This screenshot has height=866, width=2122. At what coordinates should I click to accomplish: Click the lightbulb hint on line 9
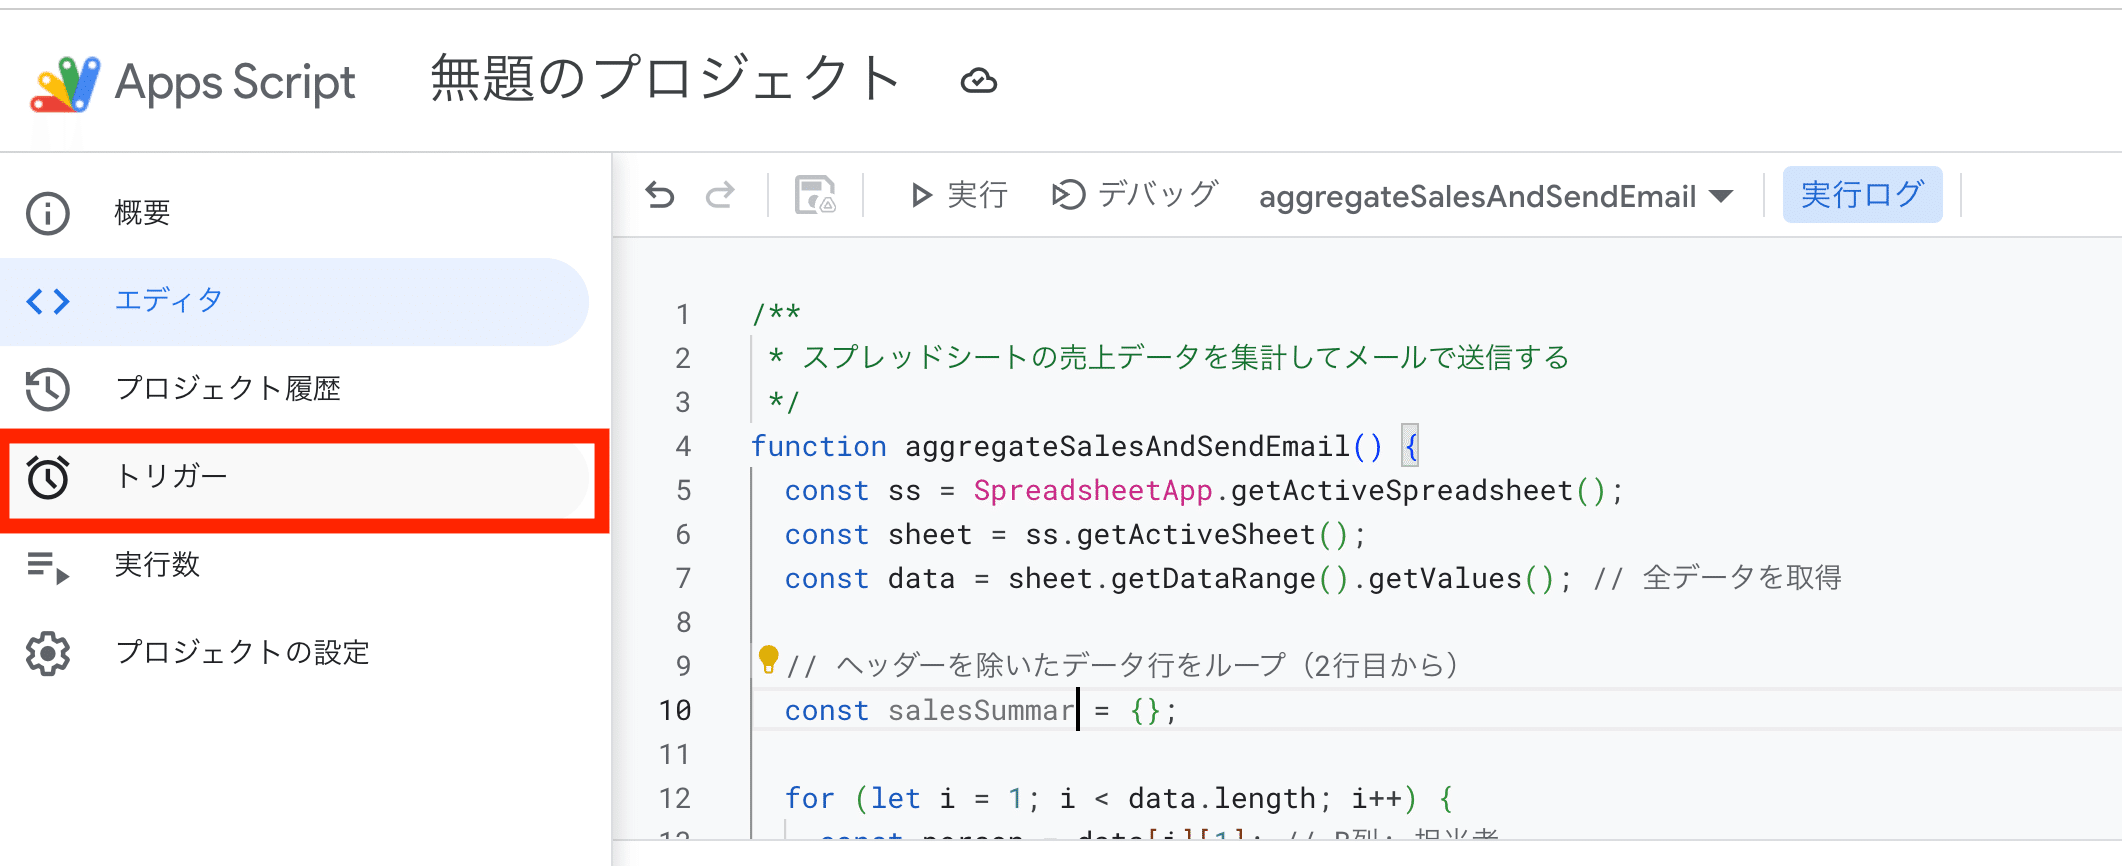click(768, 658)
